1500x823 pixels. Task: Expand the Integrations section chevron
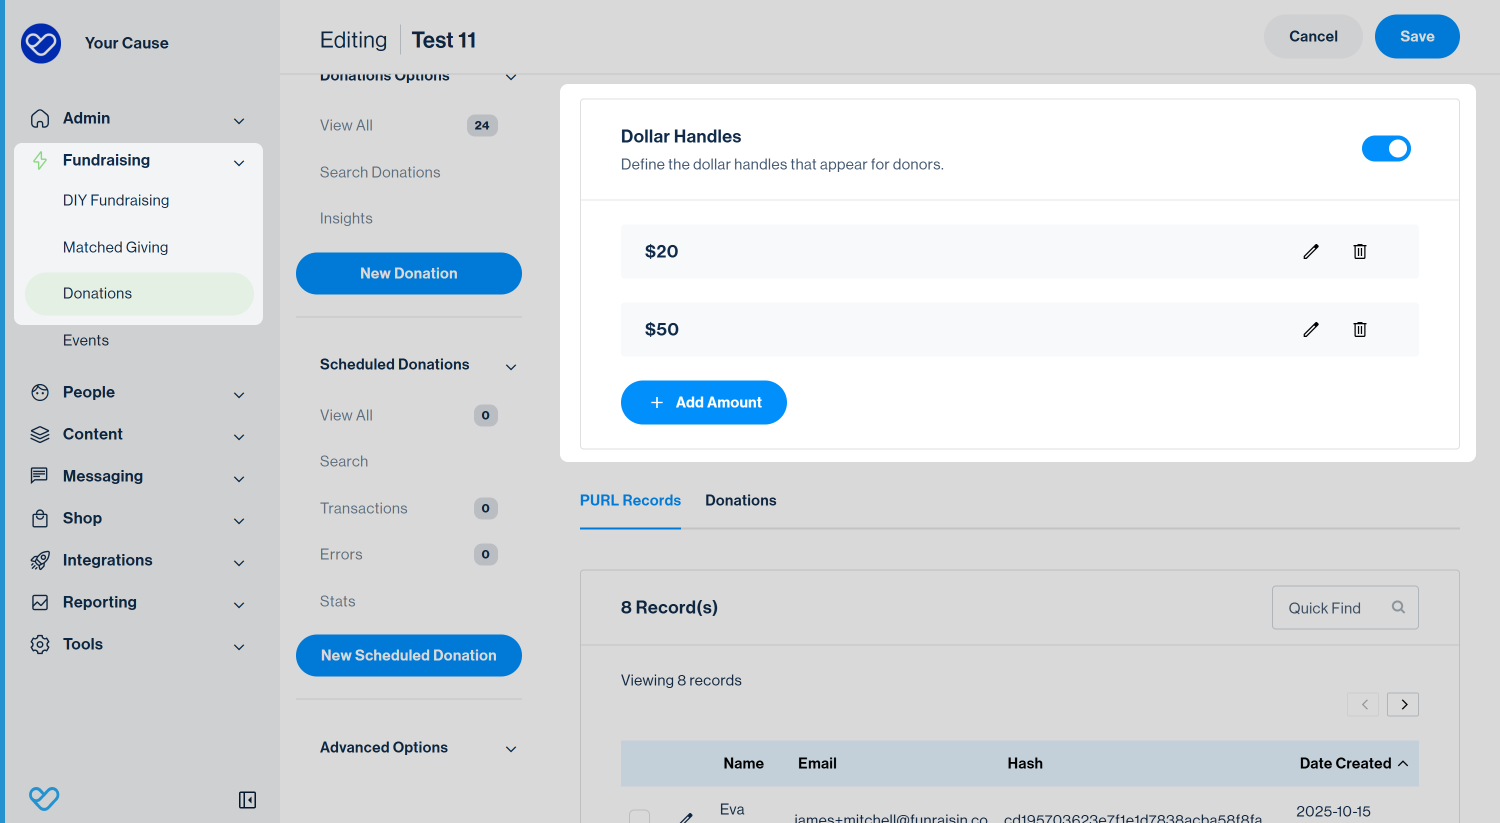239,563
